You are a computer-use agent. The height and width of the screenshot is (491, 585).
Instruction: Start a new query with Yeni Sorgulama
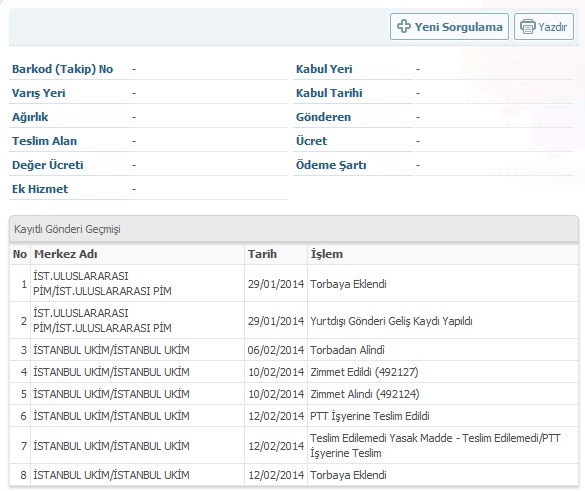pos(449,26)
